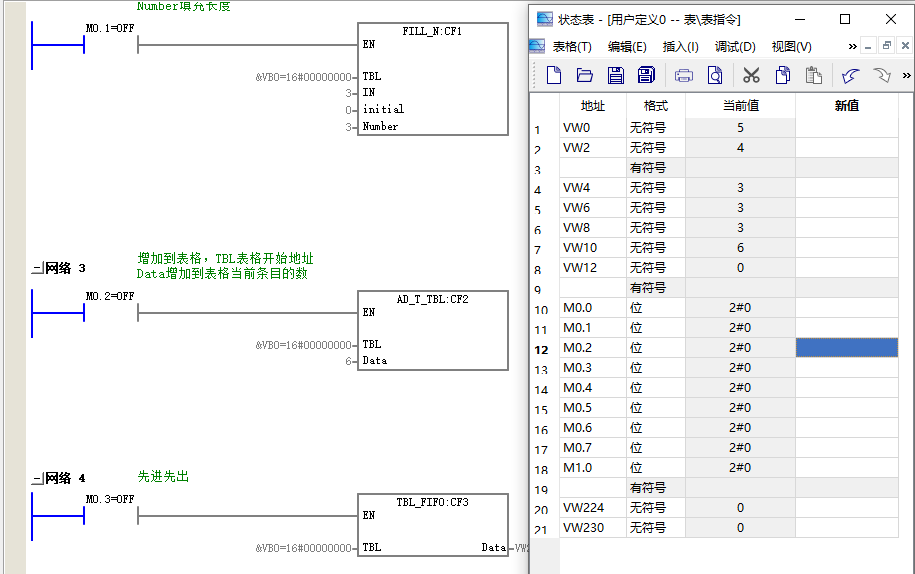Save using the single floppy disk icon
This screenshot has height=574, width=915.
pos(616,75)
